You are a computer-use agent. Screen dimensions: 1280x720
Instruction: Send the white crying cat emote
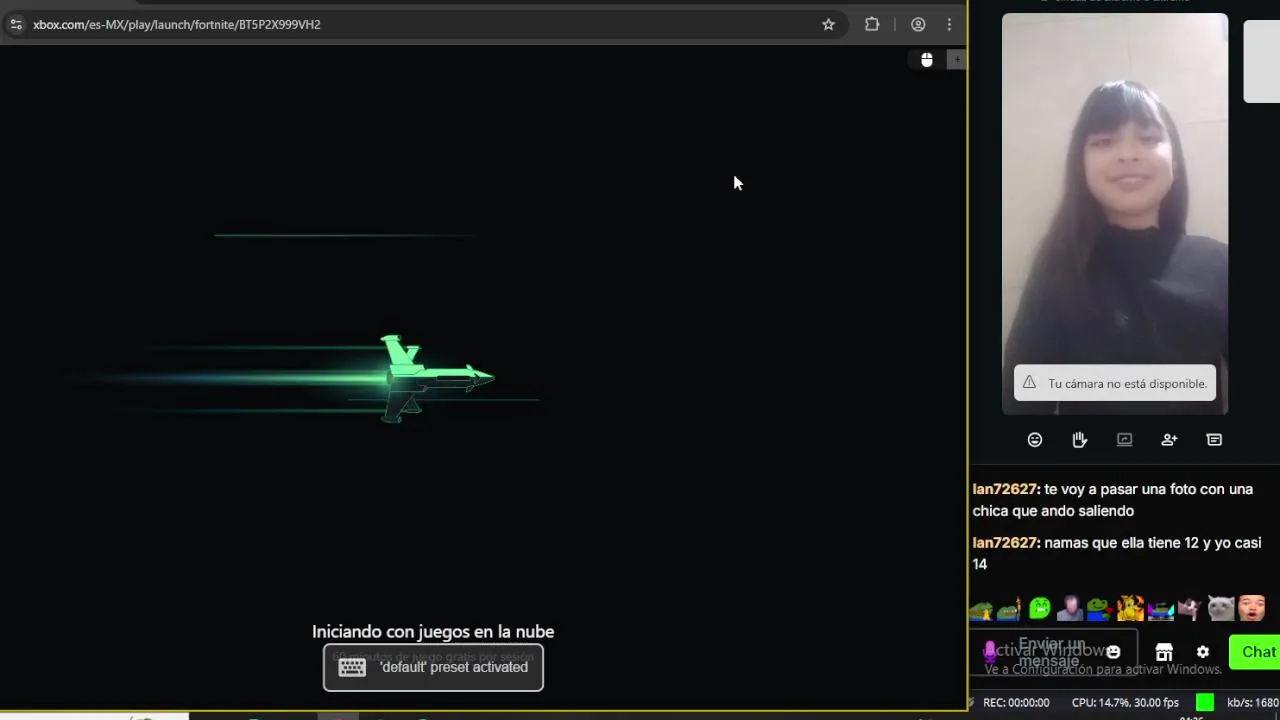(x=1221, y=607)
